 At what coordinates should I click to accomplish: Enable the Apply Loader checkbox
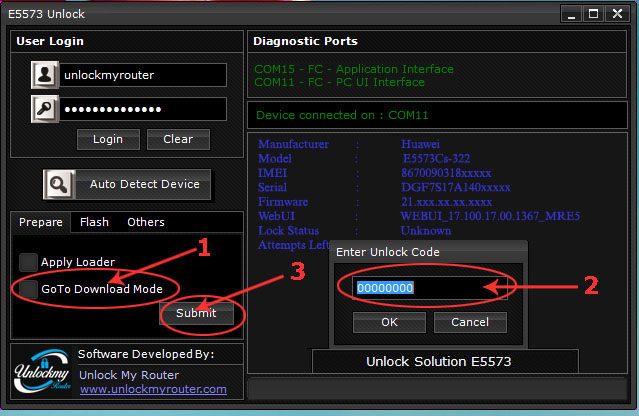pos(28,262)
